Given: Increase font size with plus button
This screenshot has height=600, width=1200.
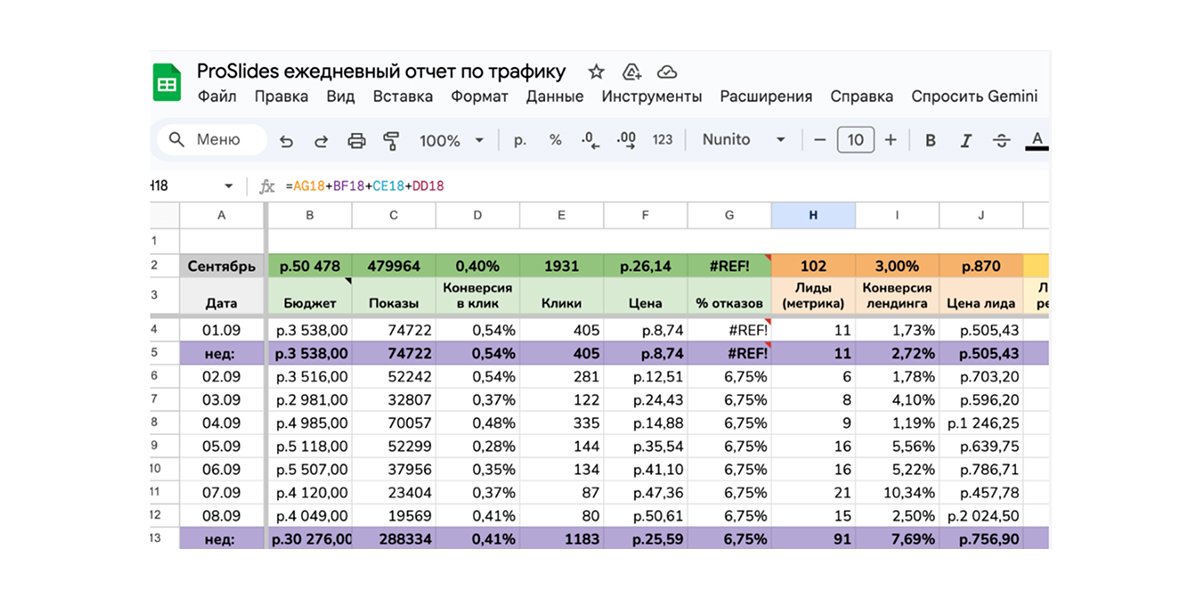Looking at the screenshot, I should (x=890, y=140).
